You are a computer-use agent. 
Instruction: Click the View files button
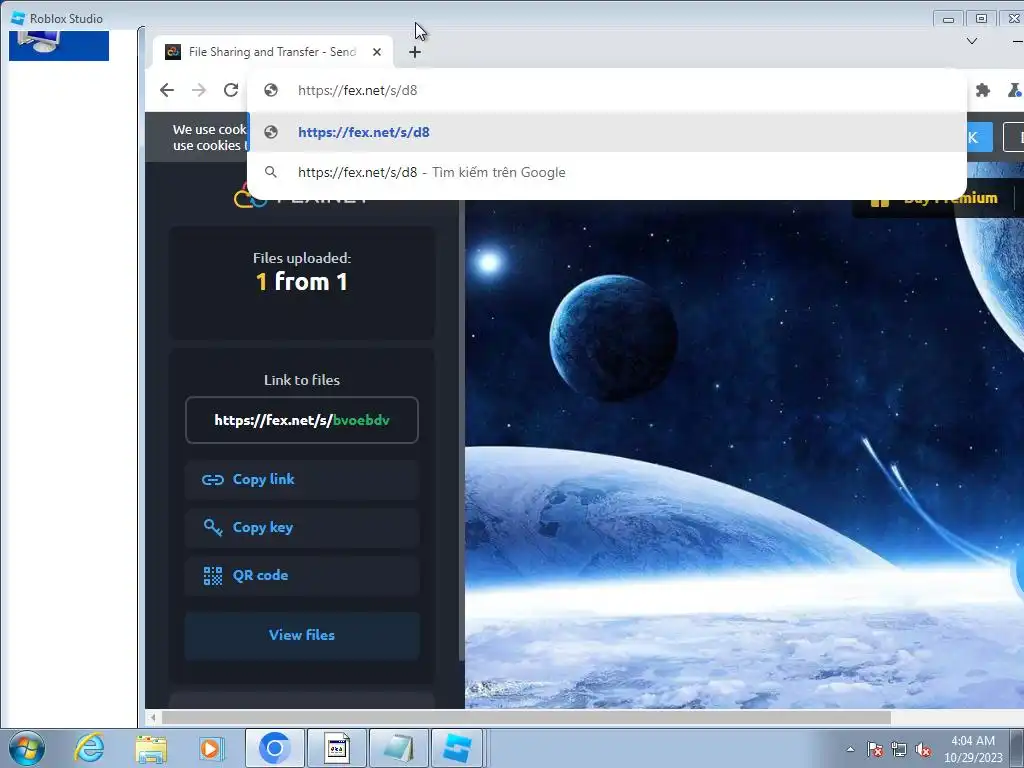(x=302, y=635)
